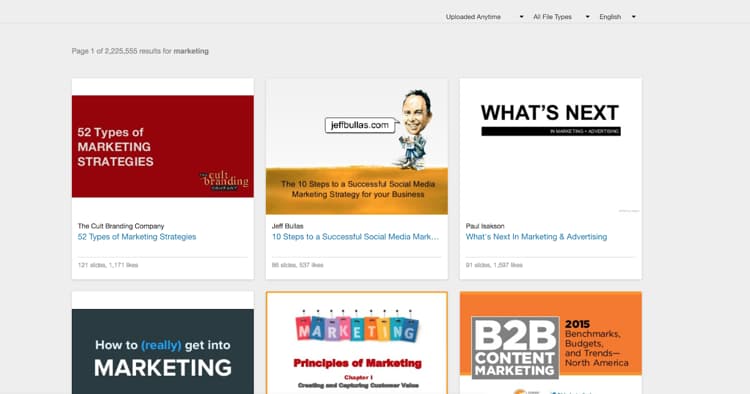Open the WHAT'S NEXT slide thumbnail
This screenshot has height=394, width=750.
551,146
